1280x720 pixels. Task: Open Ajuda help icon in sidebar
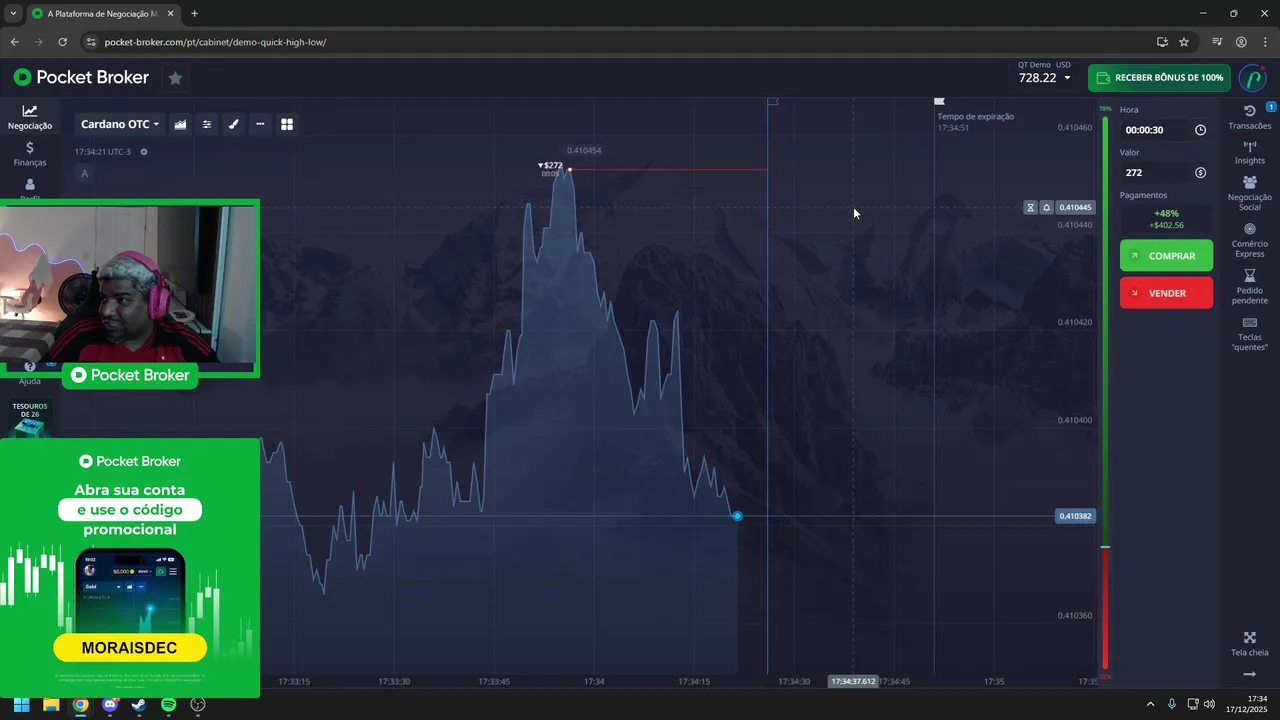pyautogui.click(x=30, y=374)
